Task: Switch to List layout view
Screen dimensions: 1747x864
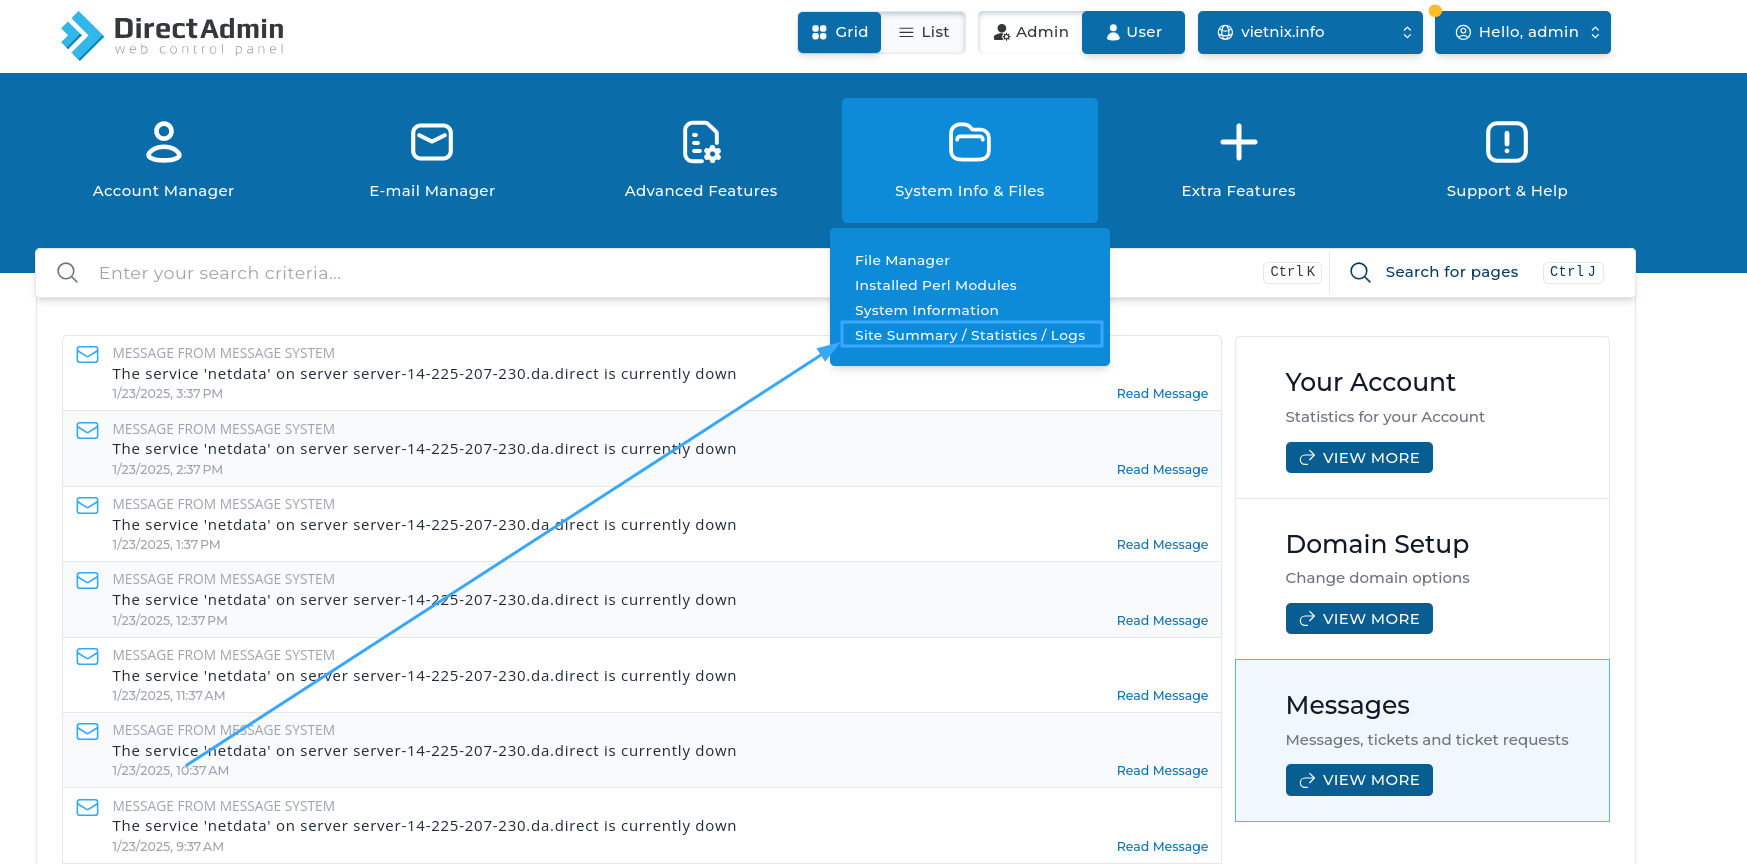Action: pyautogui.click(x=923, y=32)
